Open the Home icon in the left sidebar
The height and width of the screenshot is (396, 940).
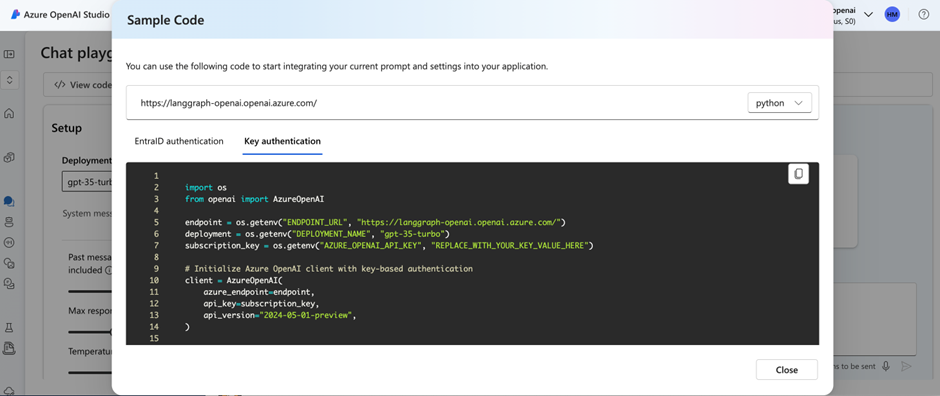9,113
